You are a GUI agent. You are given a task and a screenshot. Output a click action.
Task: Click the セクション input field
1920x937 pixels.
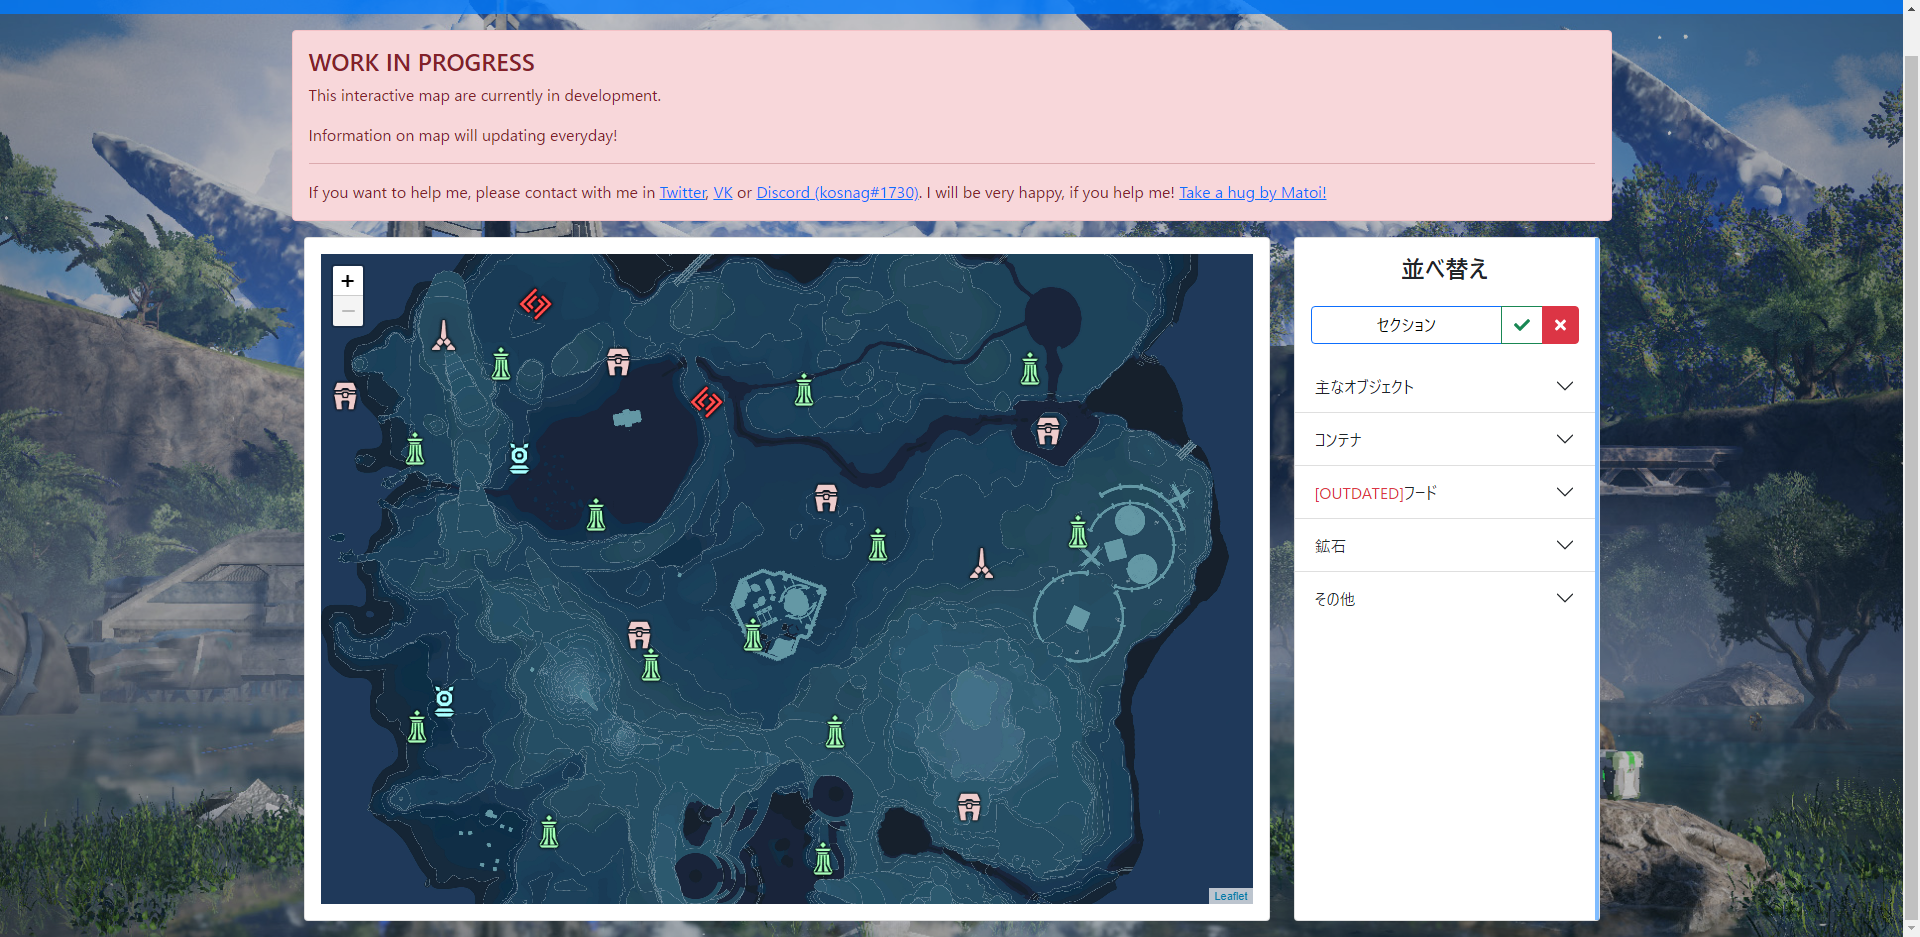pos(1406,325)
